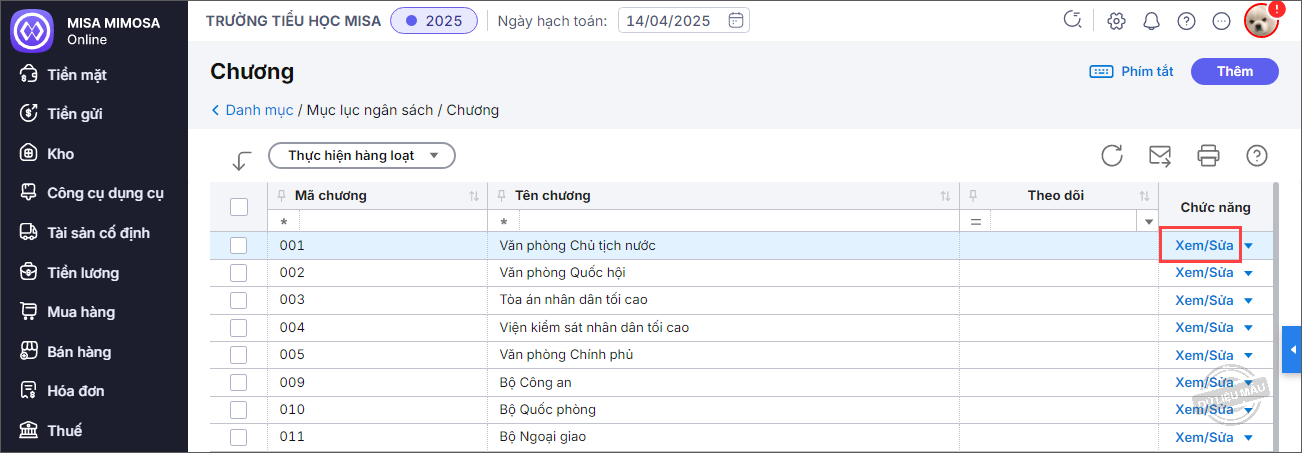
Task: Check the select-all header checkbox
Action: (239, 207)
